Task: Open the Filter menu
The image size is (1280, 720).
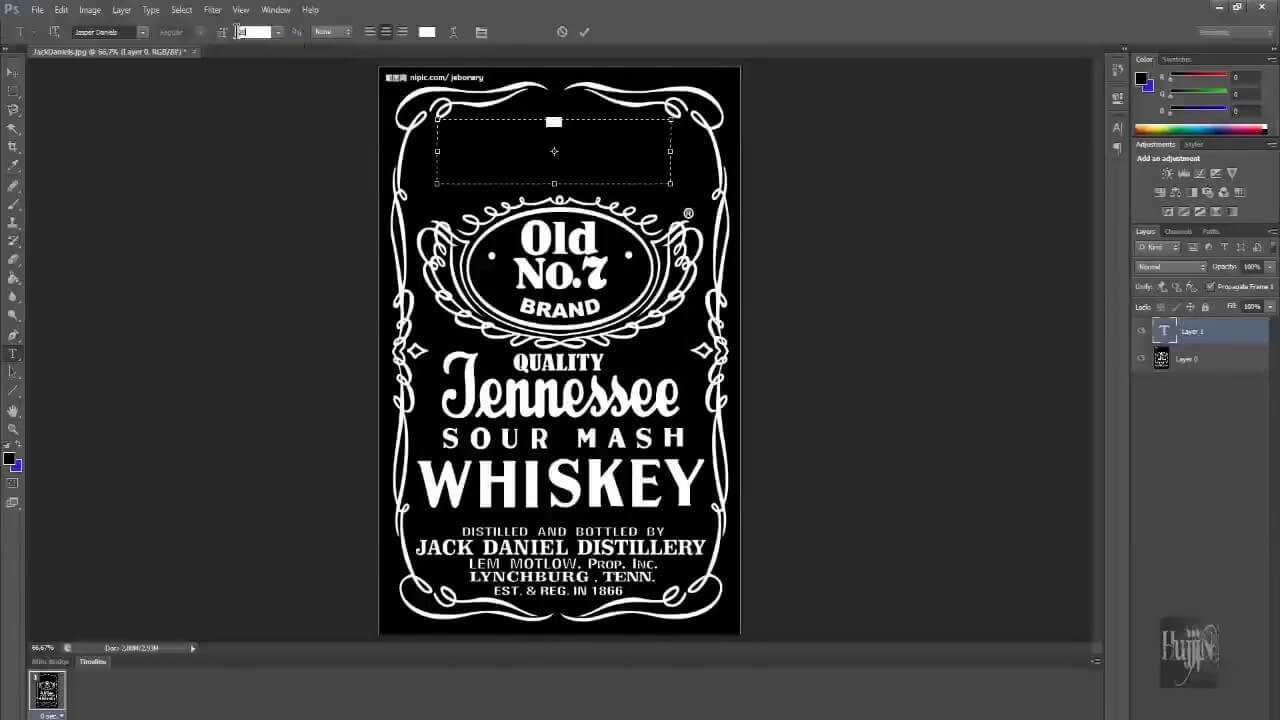Action: (x=212, y=10)
